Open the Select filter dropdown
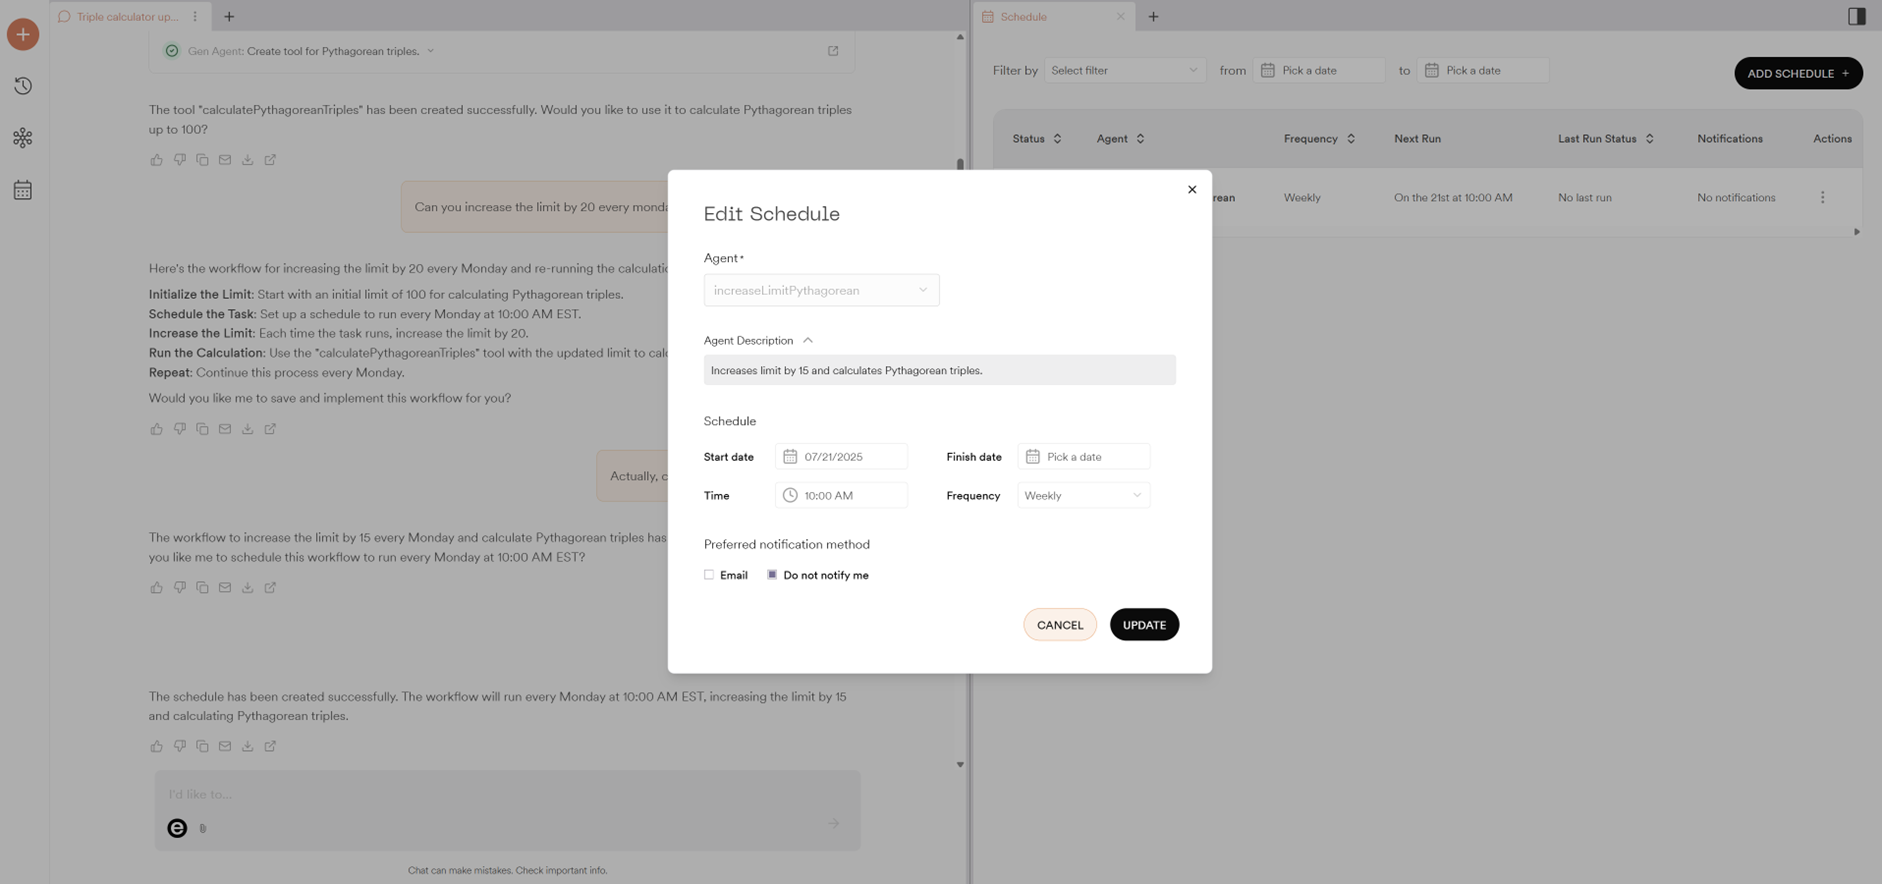This screenshot has height=884, width=1882. click(x=1125, y=71)
